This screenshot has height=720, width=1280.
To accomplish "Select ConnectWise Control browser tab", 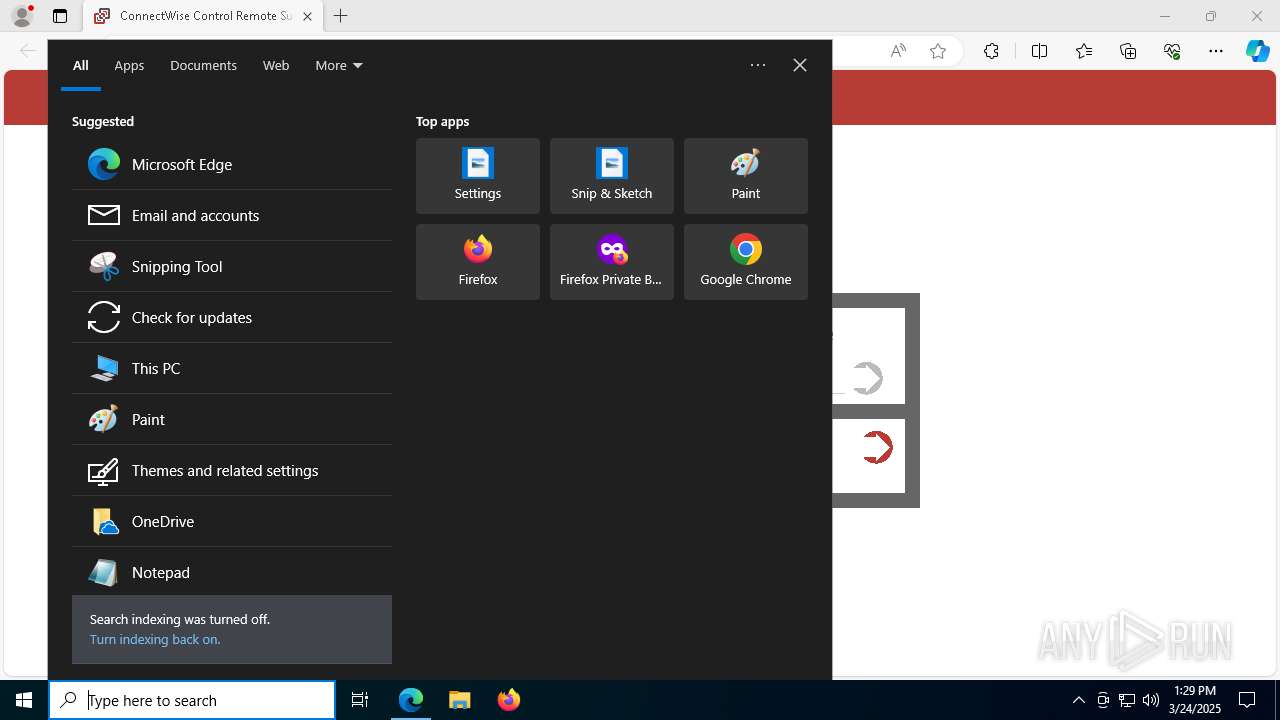I will coord(204,16).
